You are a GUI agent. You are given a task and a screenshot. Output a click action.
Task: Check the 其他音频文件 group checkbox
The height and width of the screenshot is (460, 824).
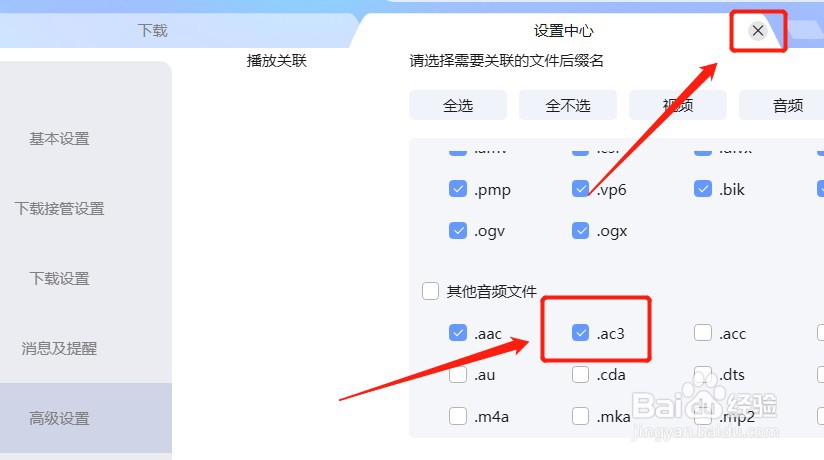coord(430,291)
